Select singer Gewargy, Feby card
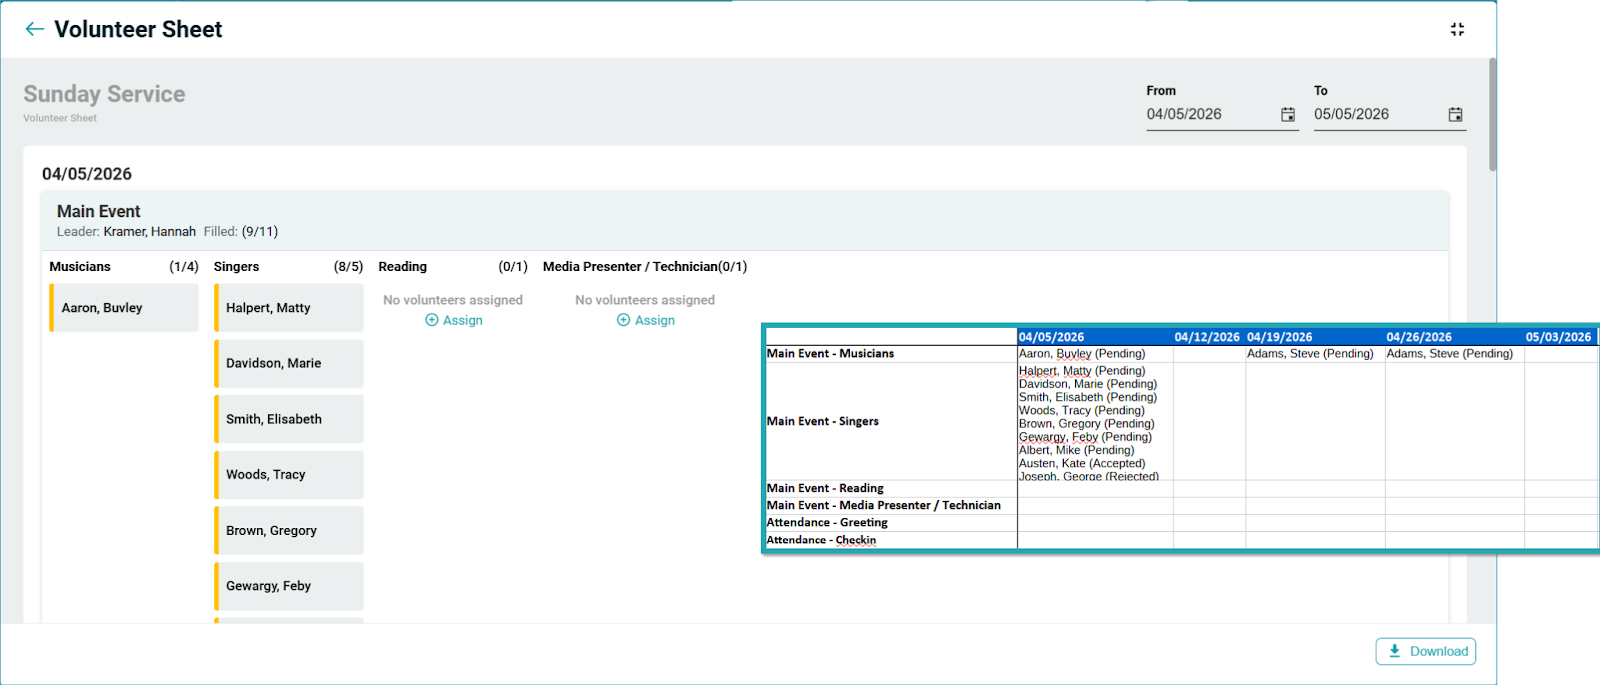1600x685 pixels. click(x=289, y=586)
